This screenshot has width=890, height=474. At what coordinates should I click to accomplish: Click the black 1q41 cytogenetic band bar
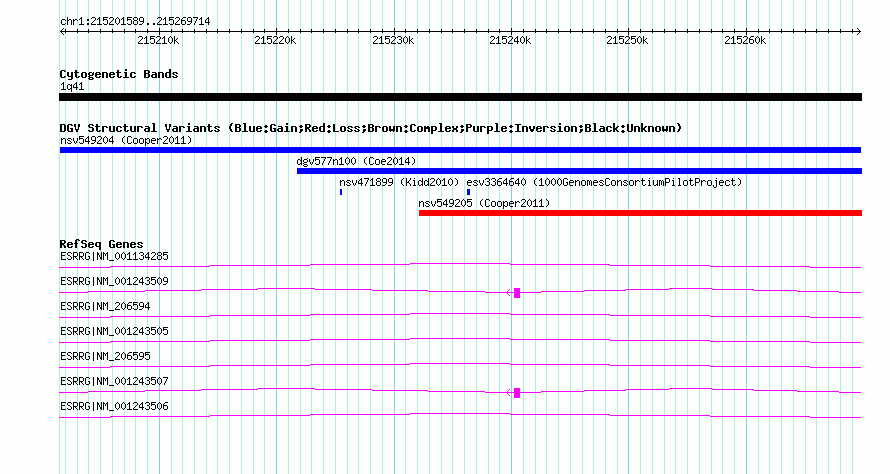(460, 97)
